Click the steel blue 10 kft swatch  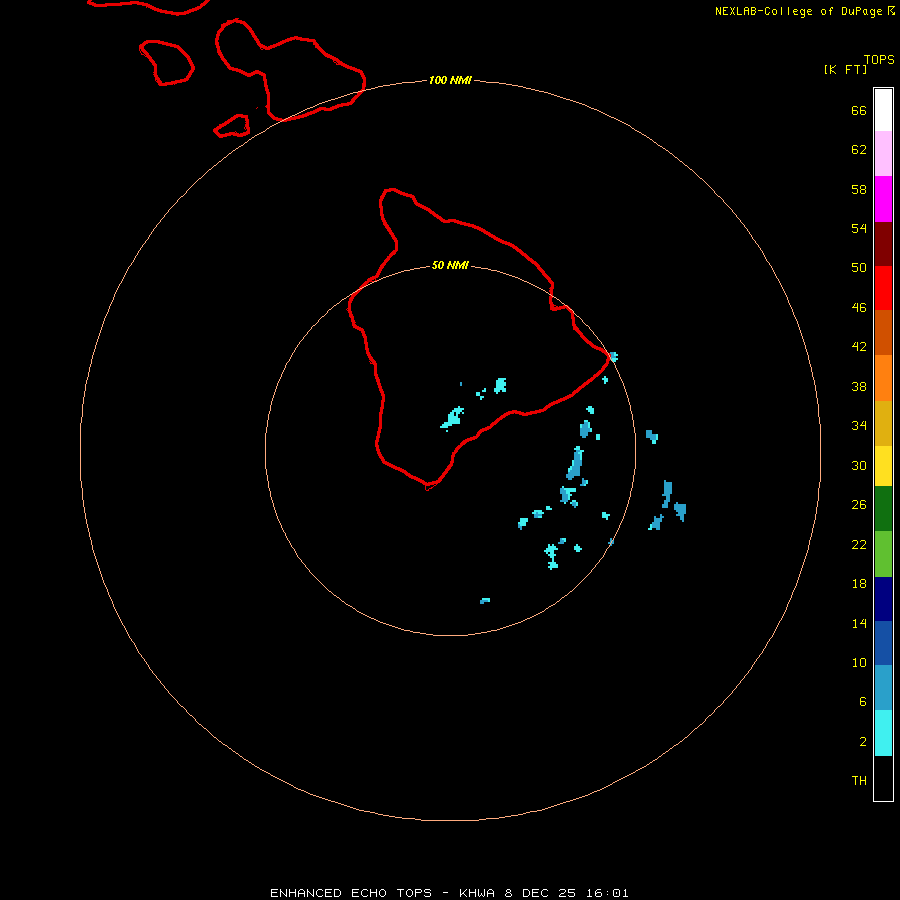[x=883, y=687]
